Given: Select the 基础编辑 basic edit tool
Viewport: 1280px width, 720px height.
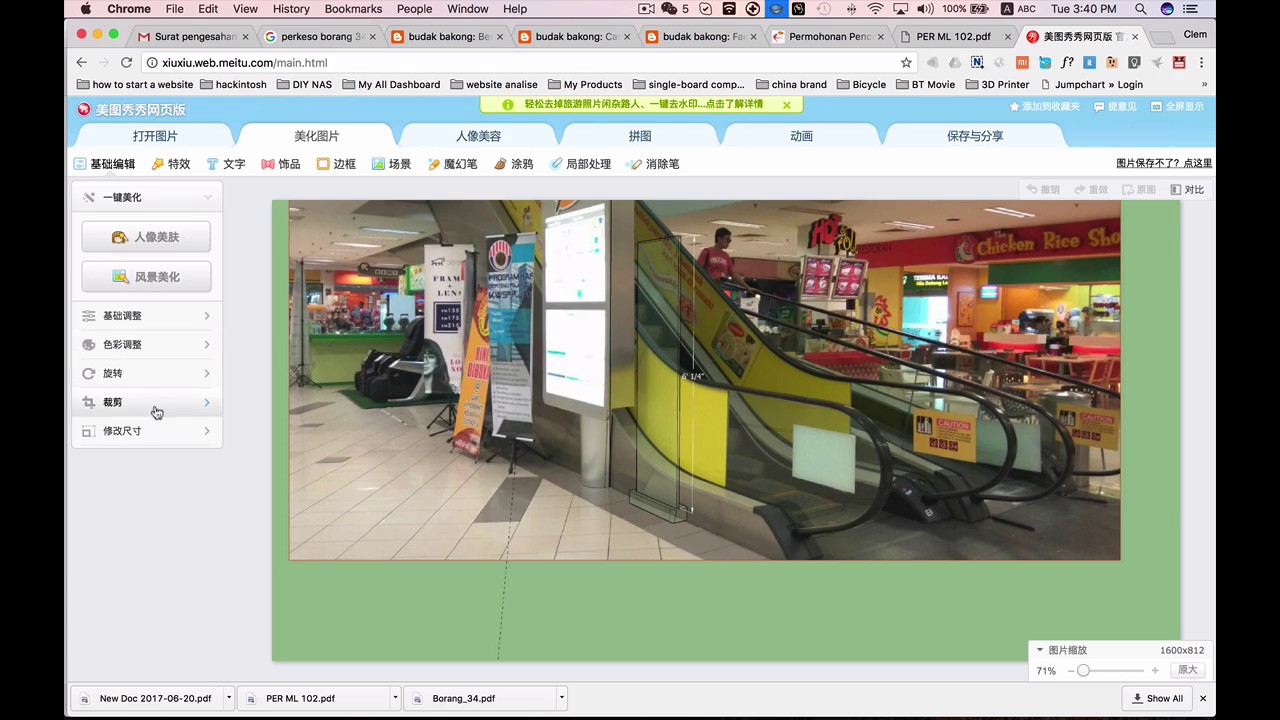Looking at the screenshot, I should 104,164.
